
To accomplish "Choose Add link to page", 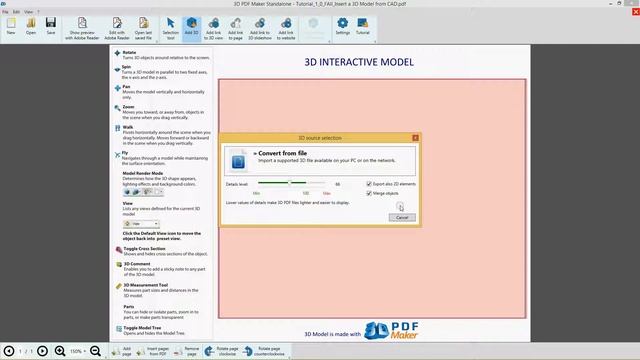I will 236,29.
